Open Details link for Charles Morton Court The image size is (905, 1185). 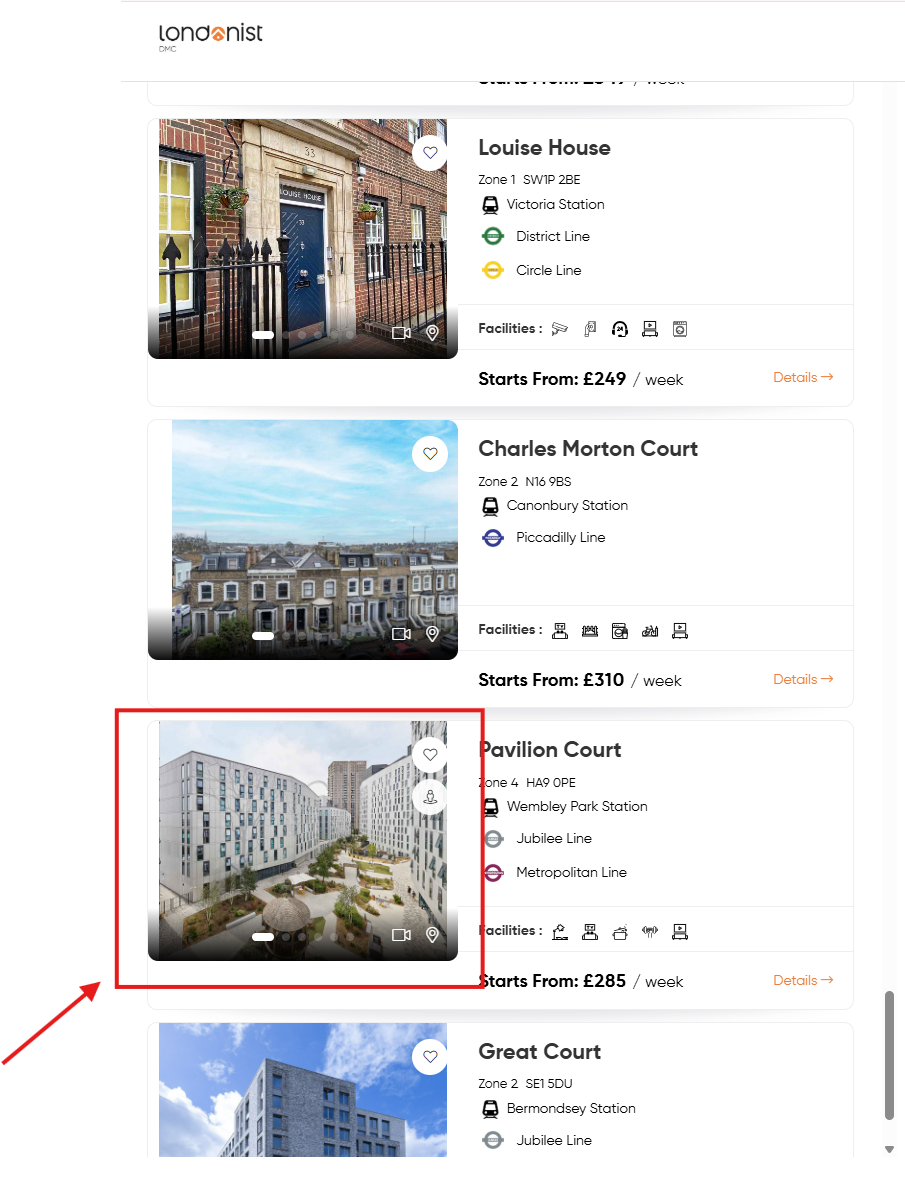tap(803, 679)
